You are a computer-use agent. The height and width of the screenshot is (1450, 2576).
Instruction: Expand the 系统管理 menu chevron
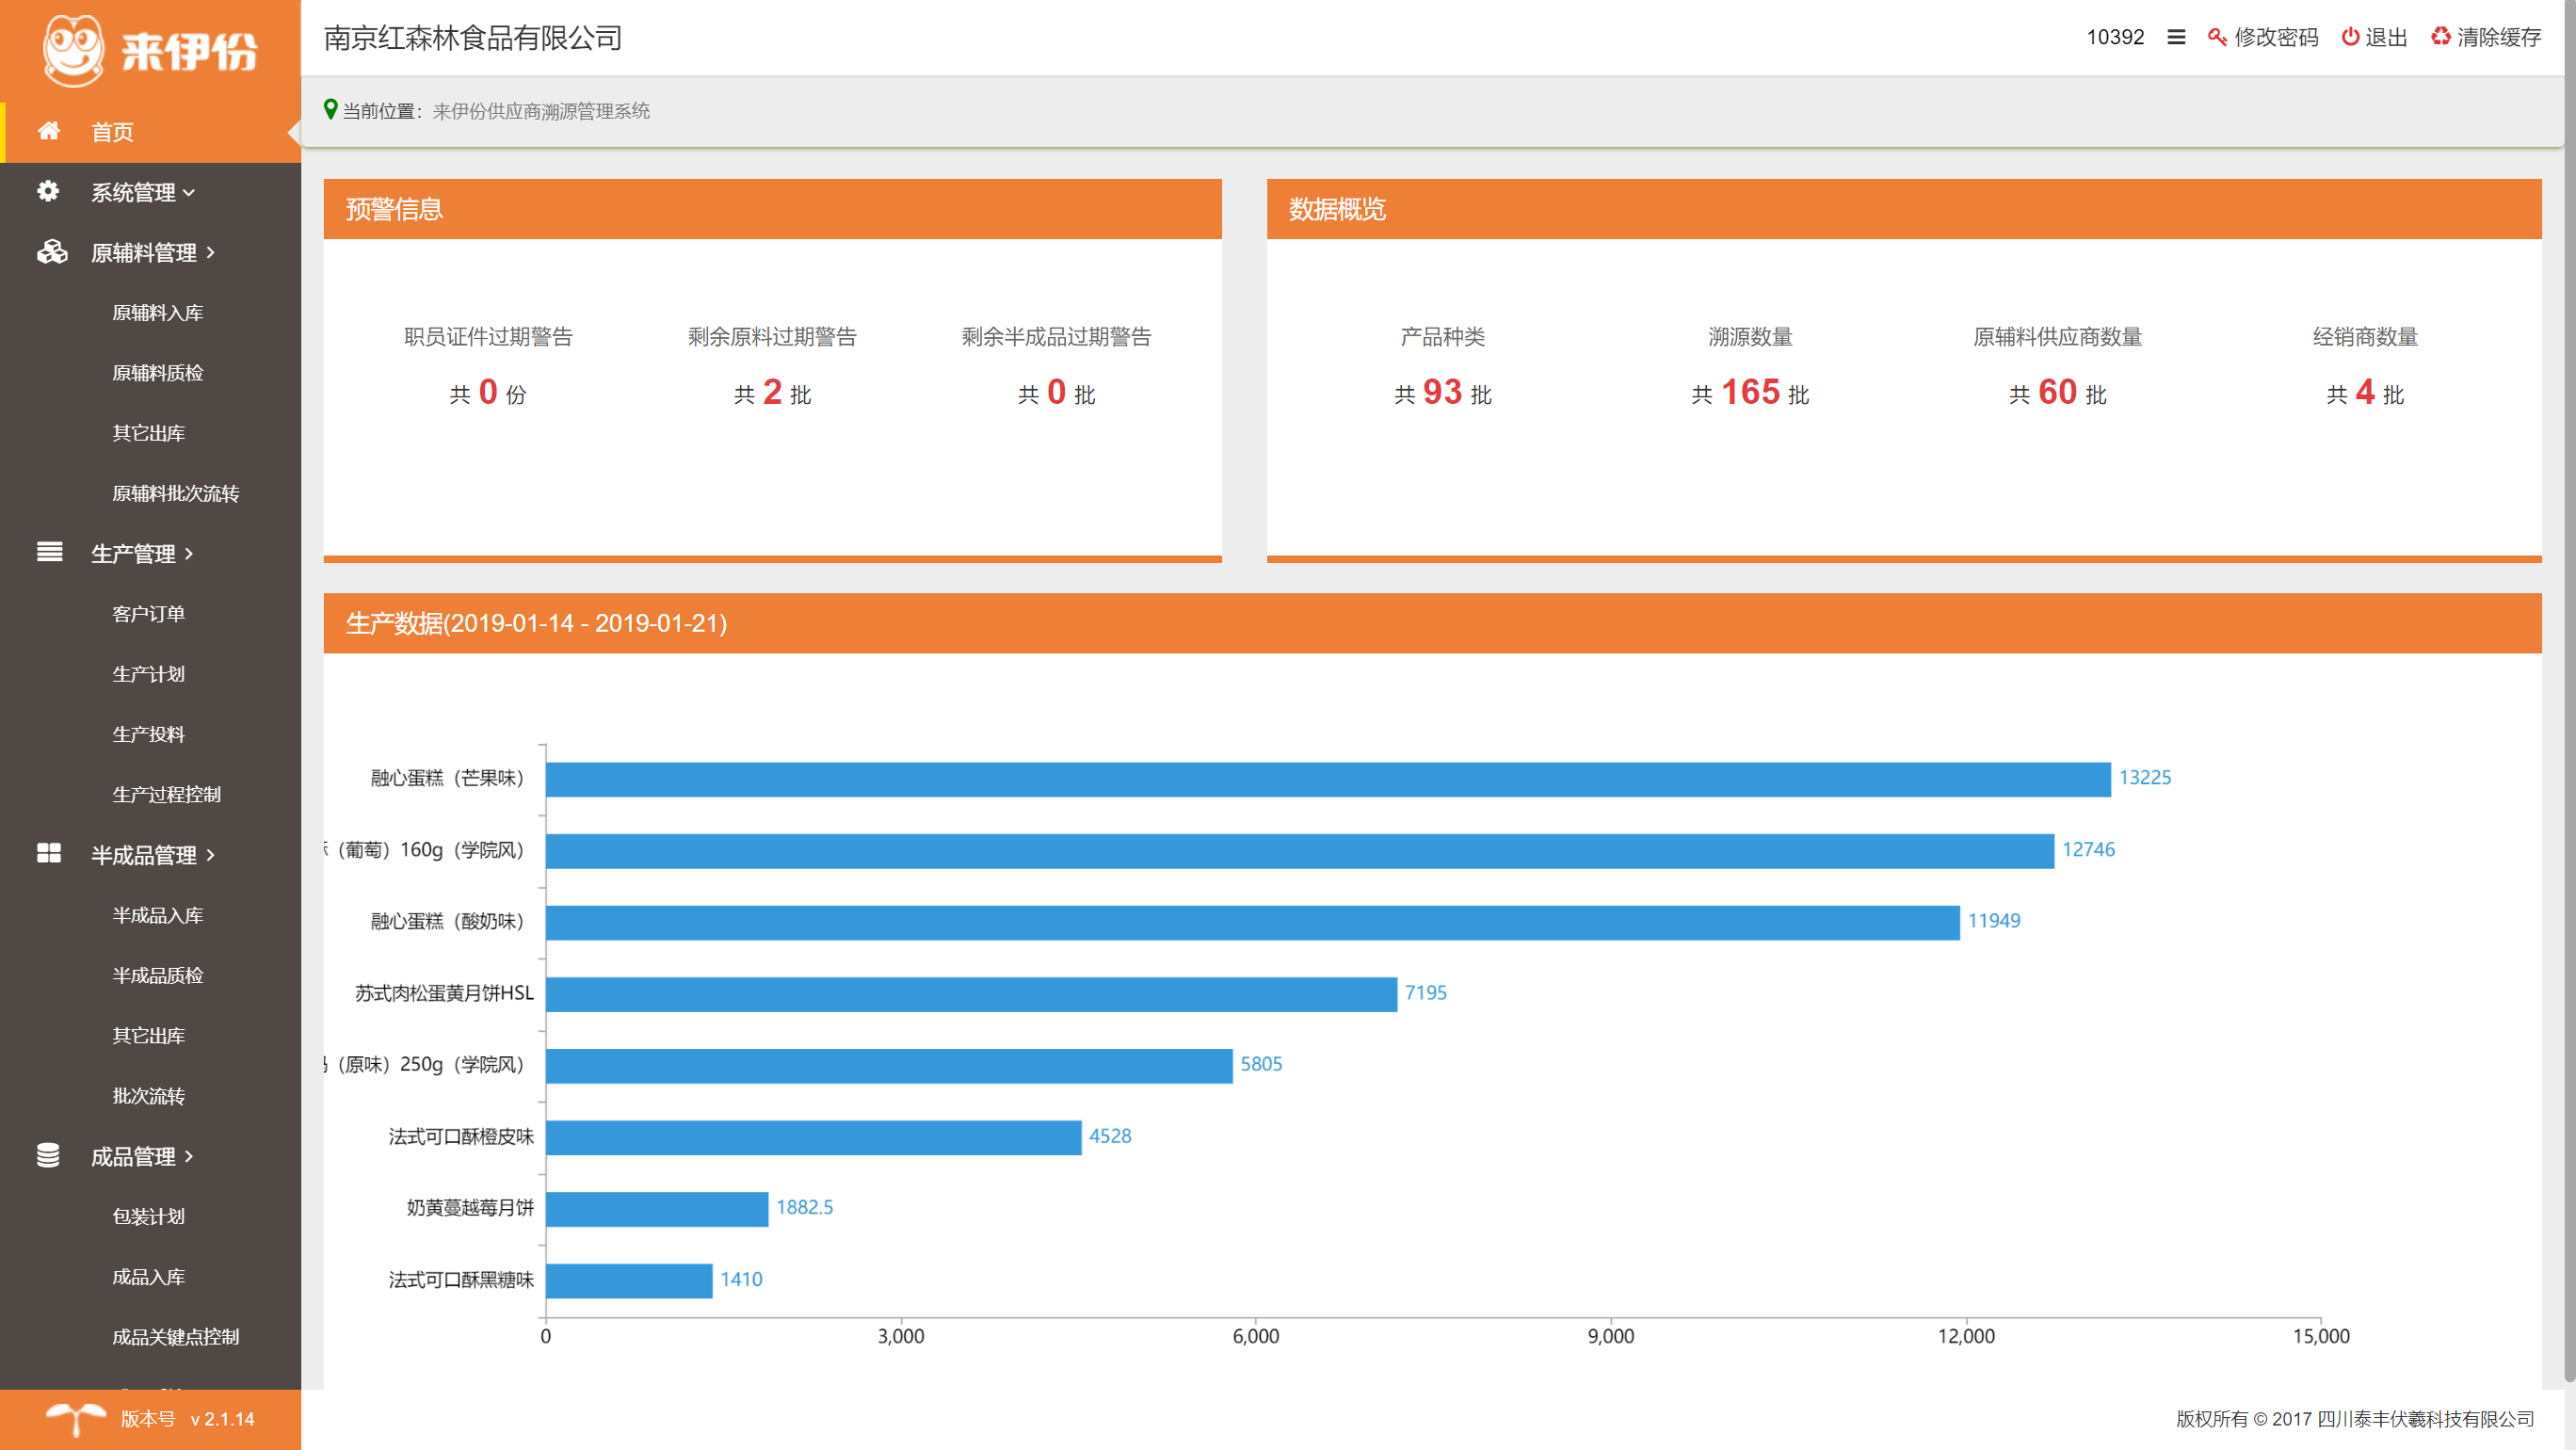click(x=189, y=192)
